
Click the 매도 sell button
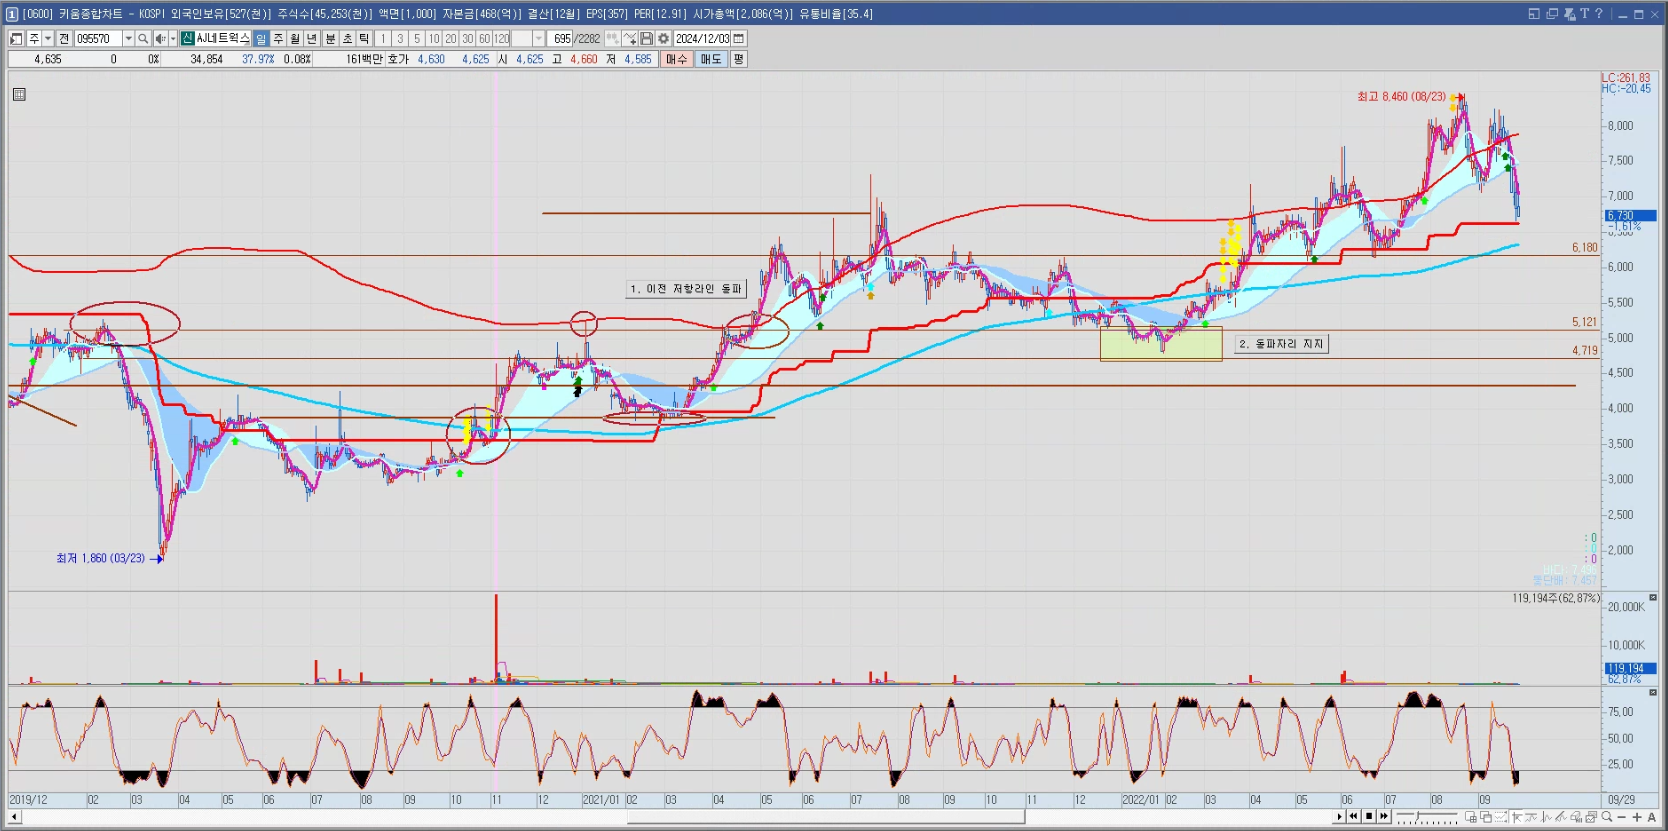click(711, 59)
